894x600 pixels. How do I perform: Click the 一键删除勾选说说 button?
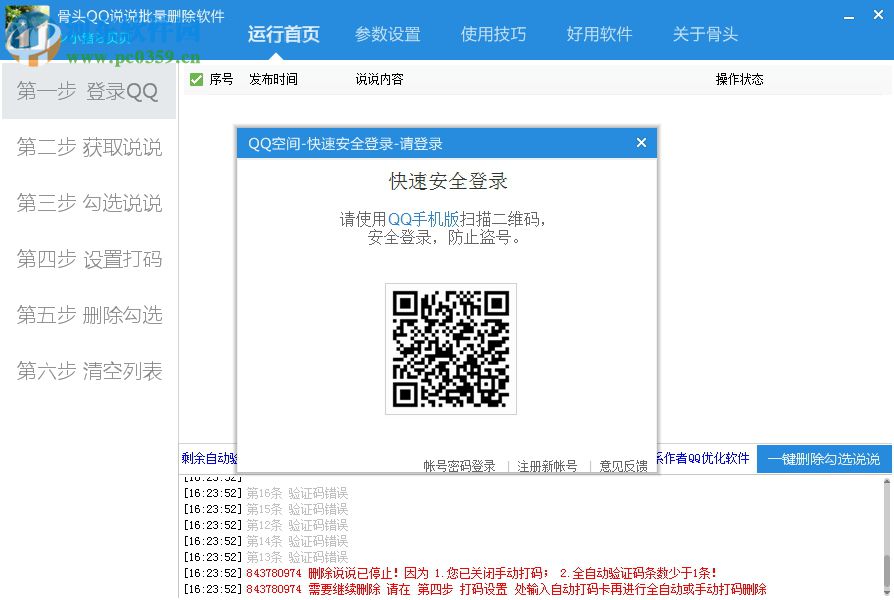[823, 459]
